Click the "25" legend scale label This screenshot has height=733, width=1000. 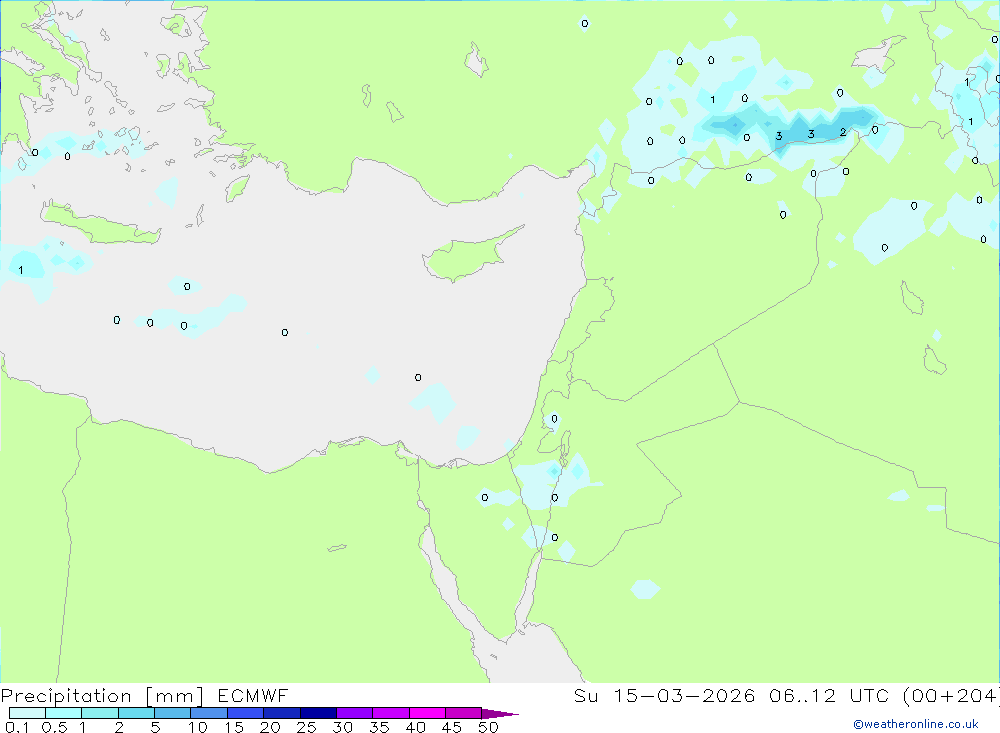[306, 727]
